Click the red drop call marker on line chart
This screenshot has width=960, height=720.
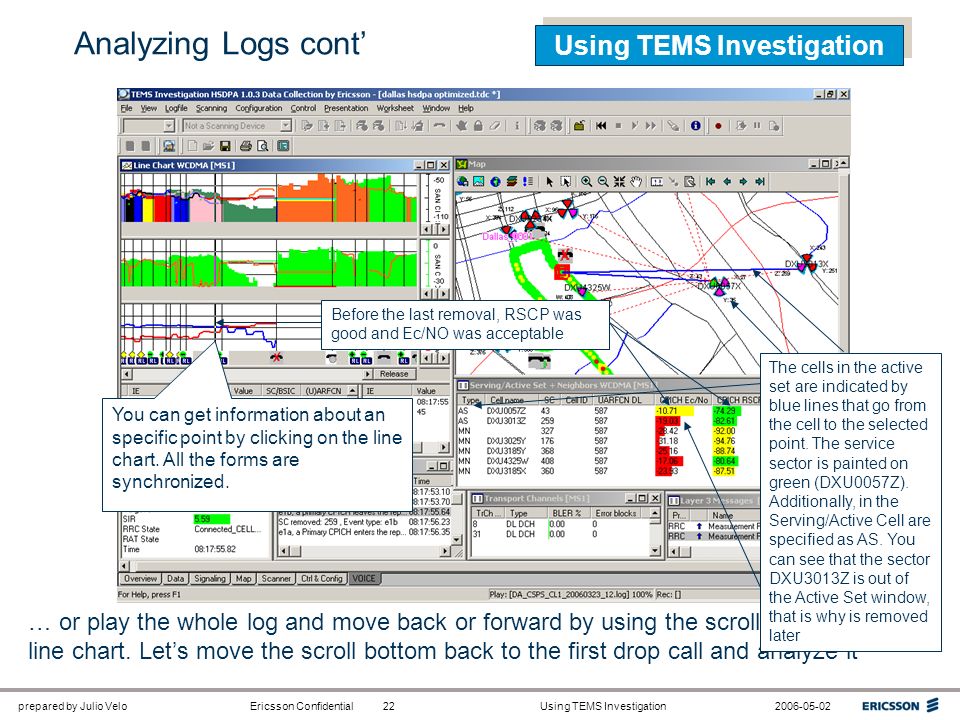(276, 357)
